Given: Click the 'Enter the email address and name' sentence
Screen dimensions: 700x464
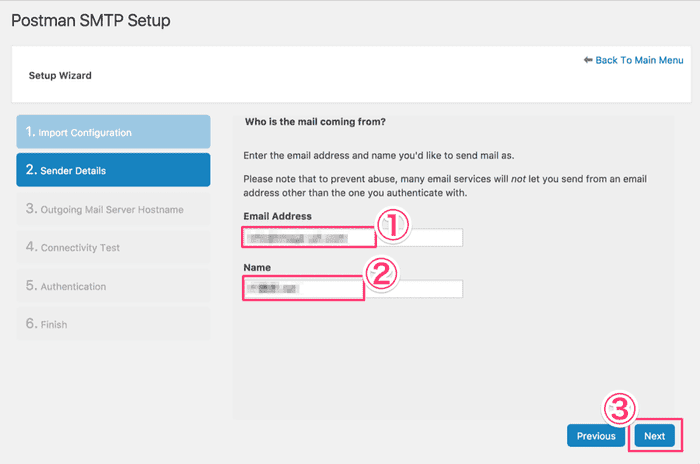Looking at the screenshot, I should pyautogui.click(x=379, y=155).
